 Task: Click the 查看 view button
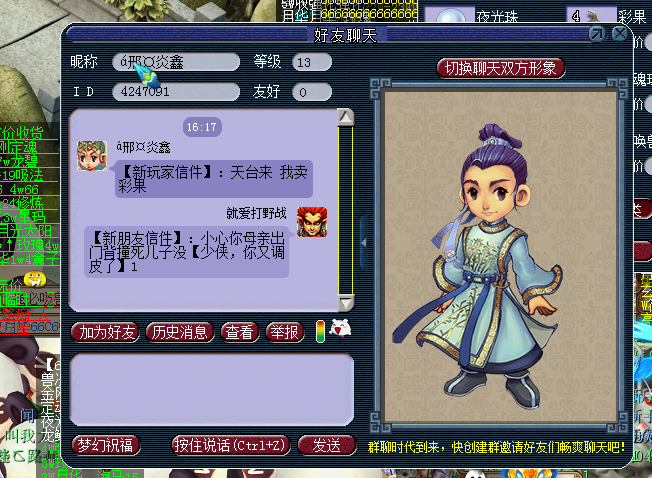(x=240, y=332)
